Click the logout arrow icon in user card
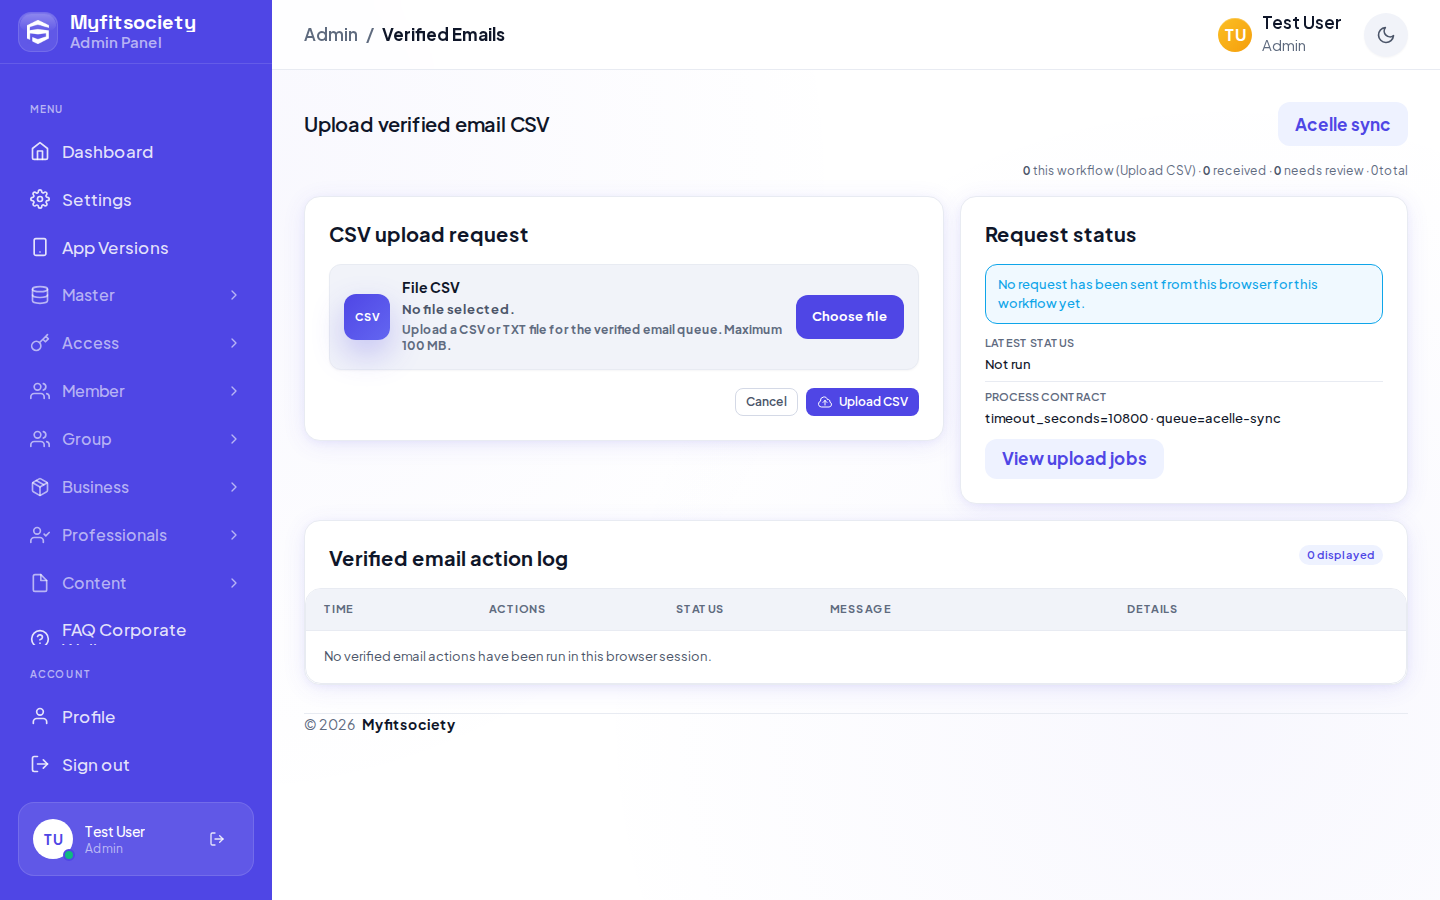The height and width of the screenshot is (900, 1440). point(217,839)
